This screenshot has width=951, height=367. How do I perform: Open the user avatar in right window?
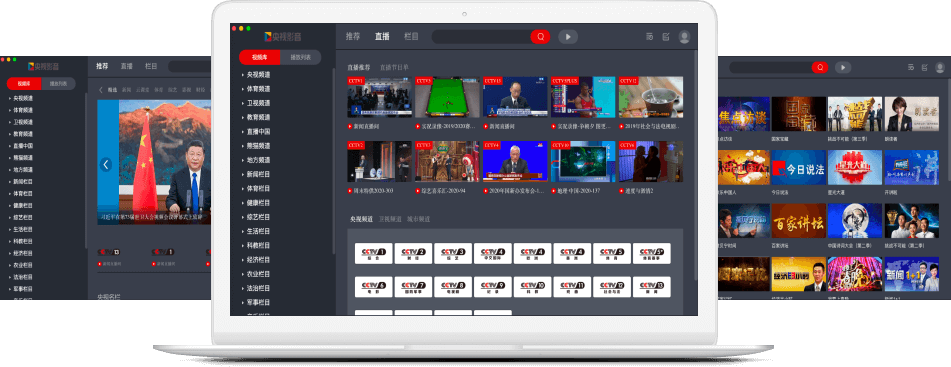pos(939,67)
